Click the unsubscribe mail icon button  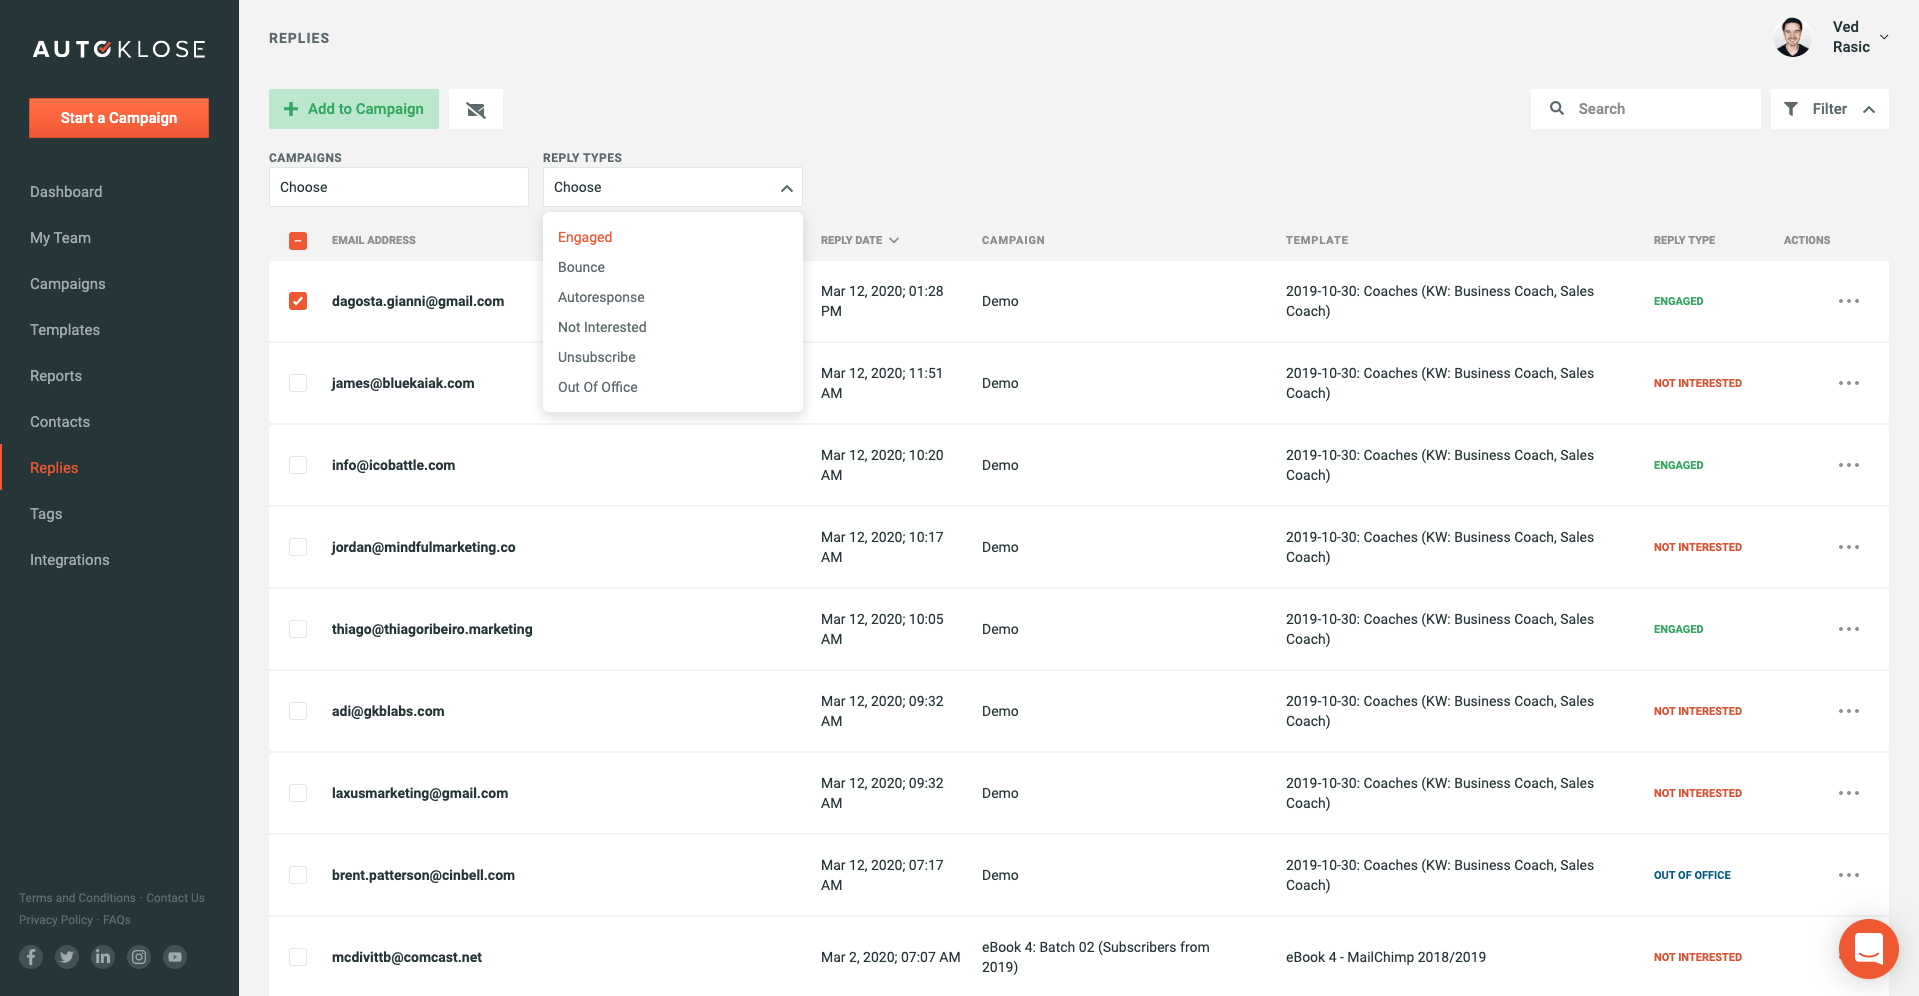pos(476,109)
